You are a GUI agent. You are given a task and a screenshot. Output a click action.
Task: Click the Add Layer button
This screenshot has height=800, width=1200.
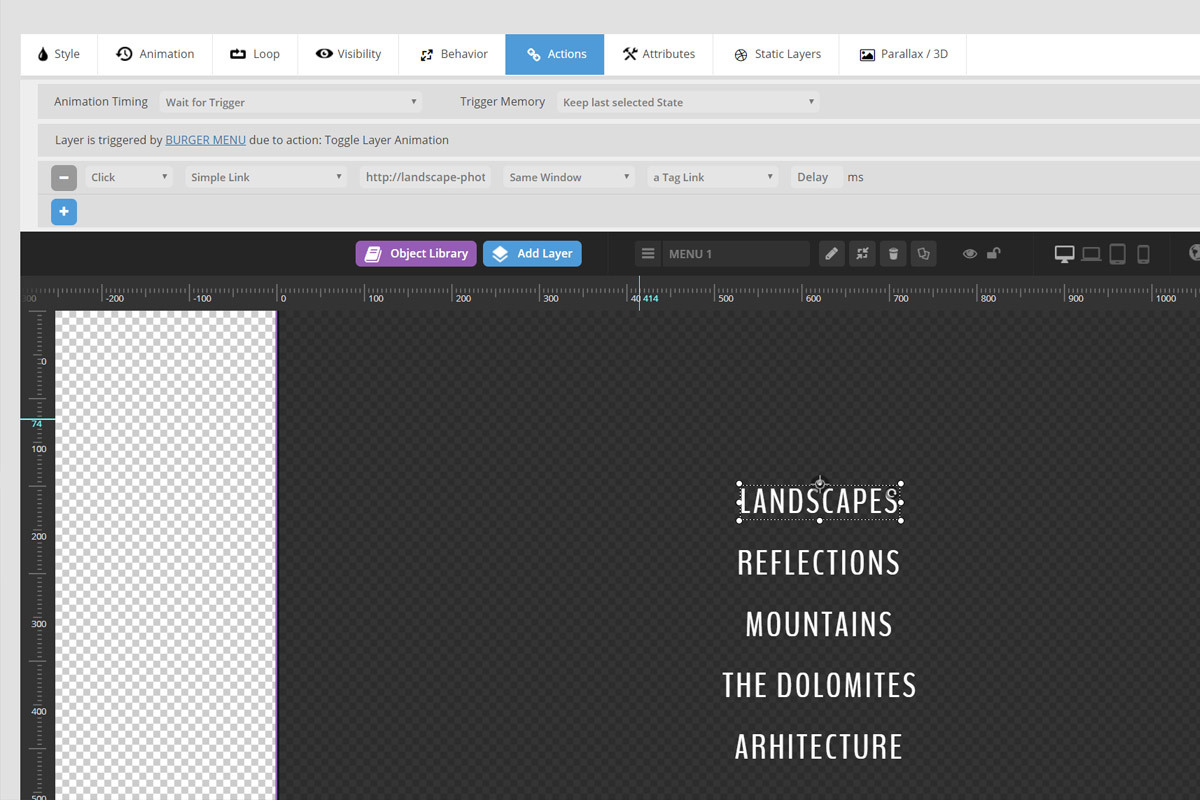click(532, 254)
